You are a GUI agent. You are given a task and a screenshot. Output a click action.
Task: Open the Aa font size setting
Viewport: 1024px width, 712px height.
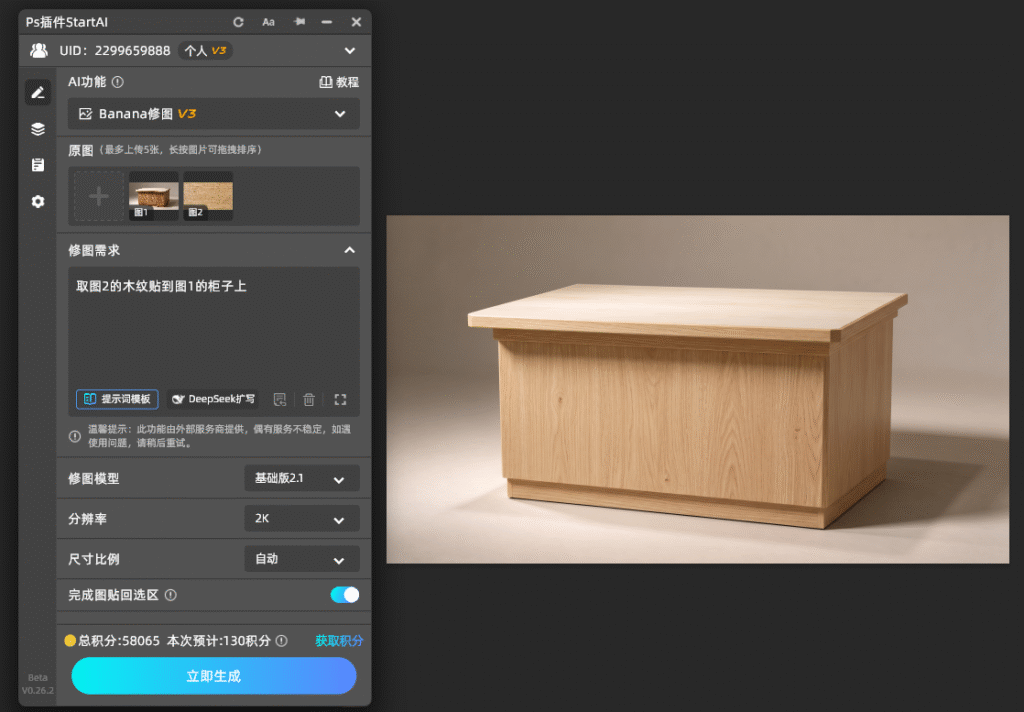[268, 22]
